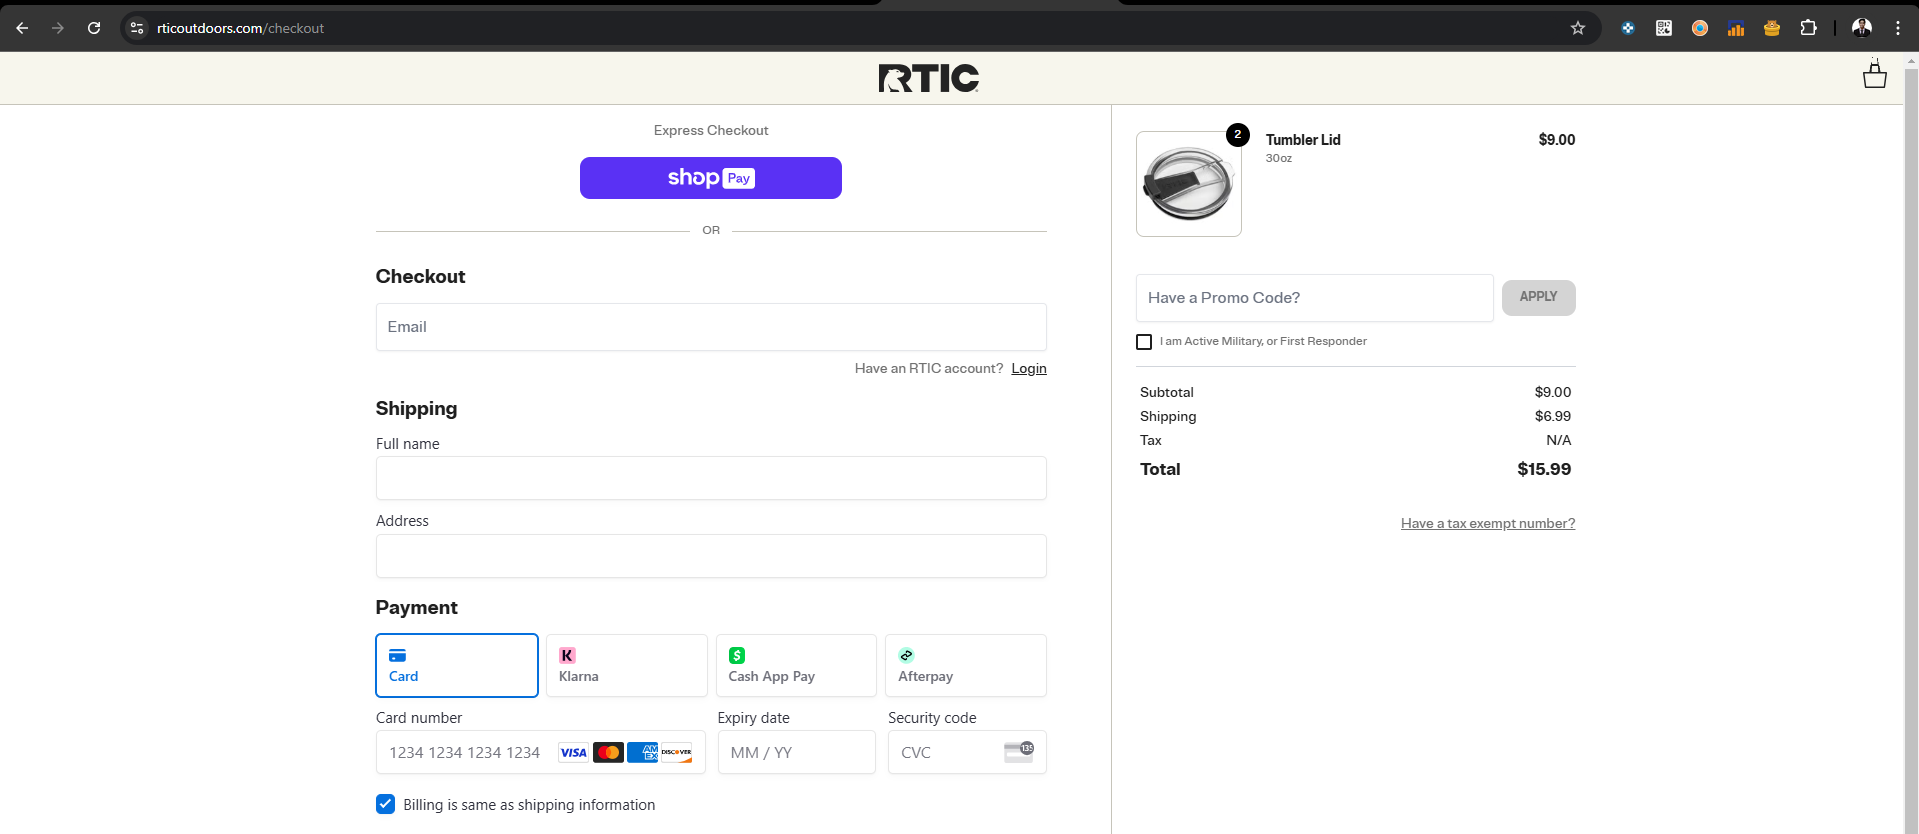Pay with Shop Pay express checkout
Image resolution: width=1919 pixels, height=834 pixels.
click(x=711, y=178)
